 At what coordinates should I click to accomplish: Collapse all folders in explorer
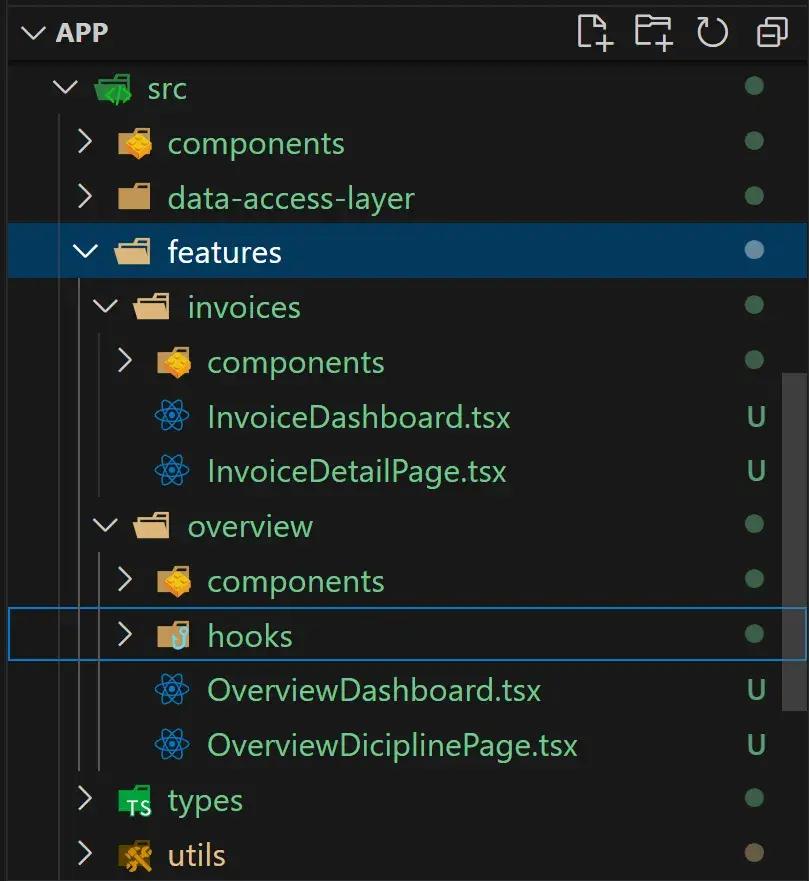coord(772,32)
